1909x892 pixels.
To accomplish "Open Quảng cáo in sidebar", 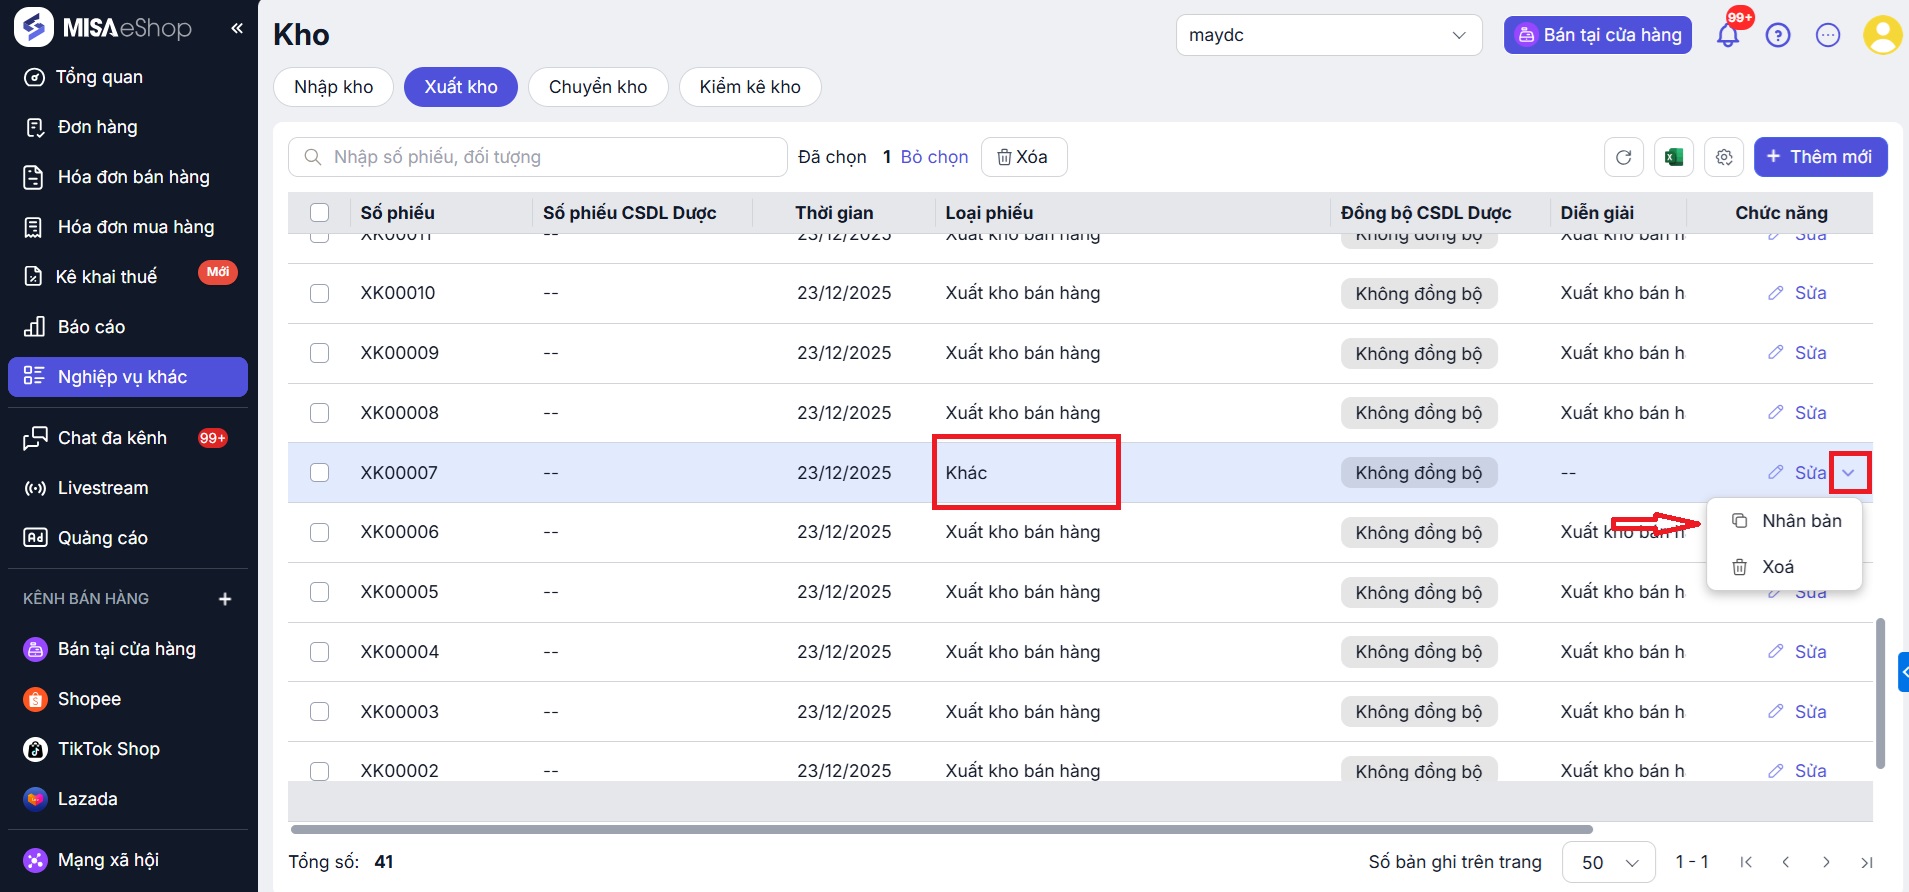I will (x=128, y=538).
